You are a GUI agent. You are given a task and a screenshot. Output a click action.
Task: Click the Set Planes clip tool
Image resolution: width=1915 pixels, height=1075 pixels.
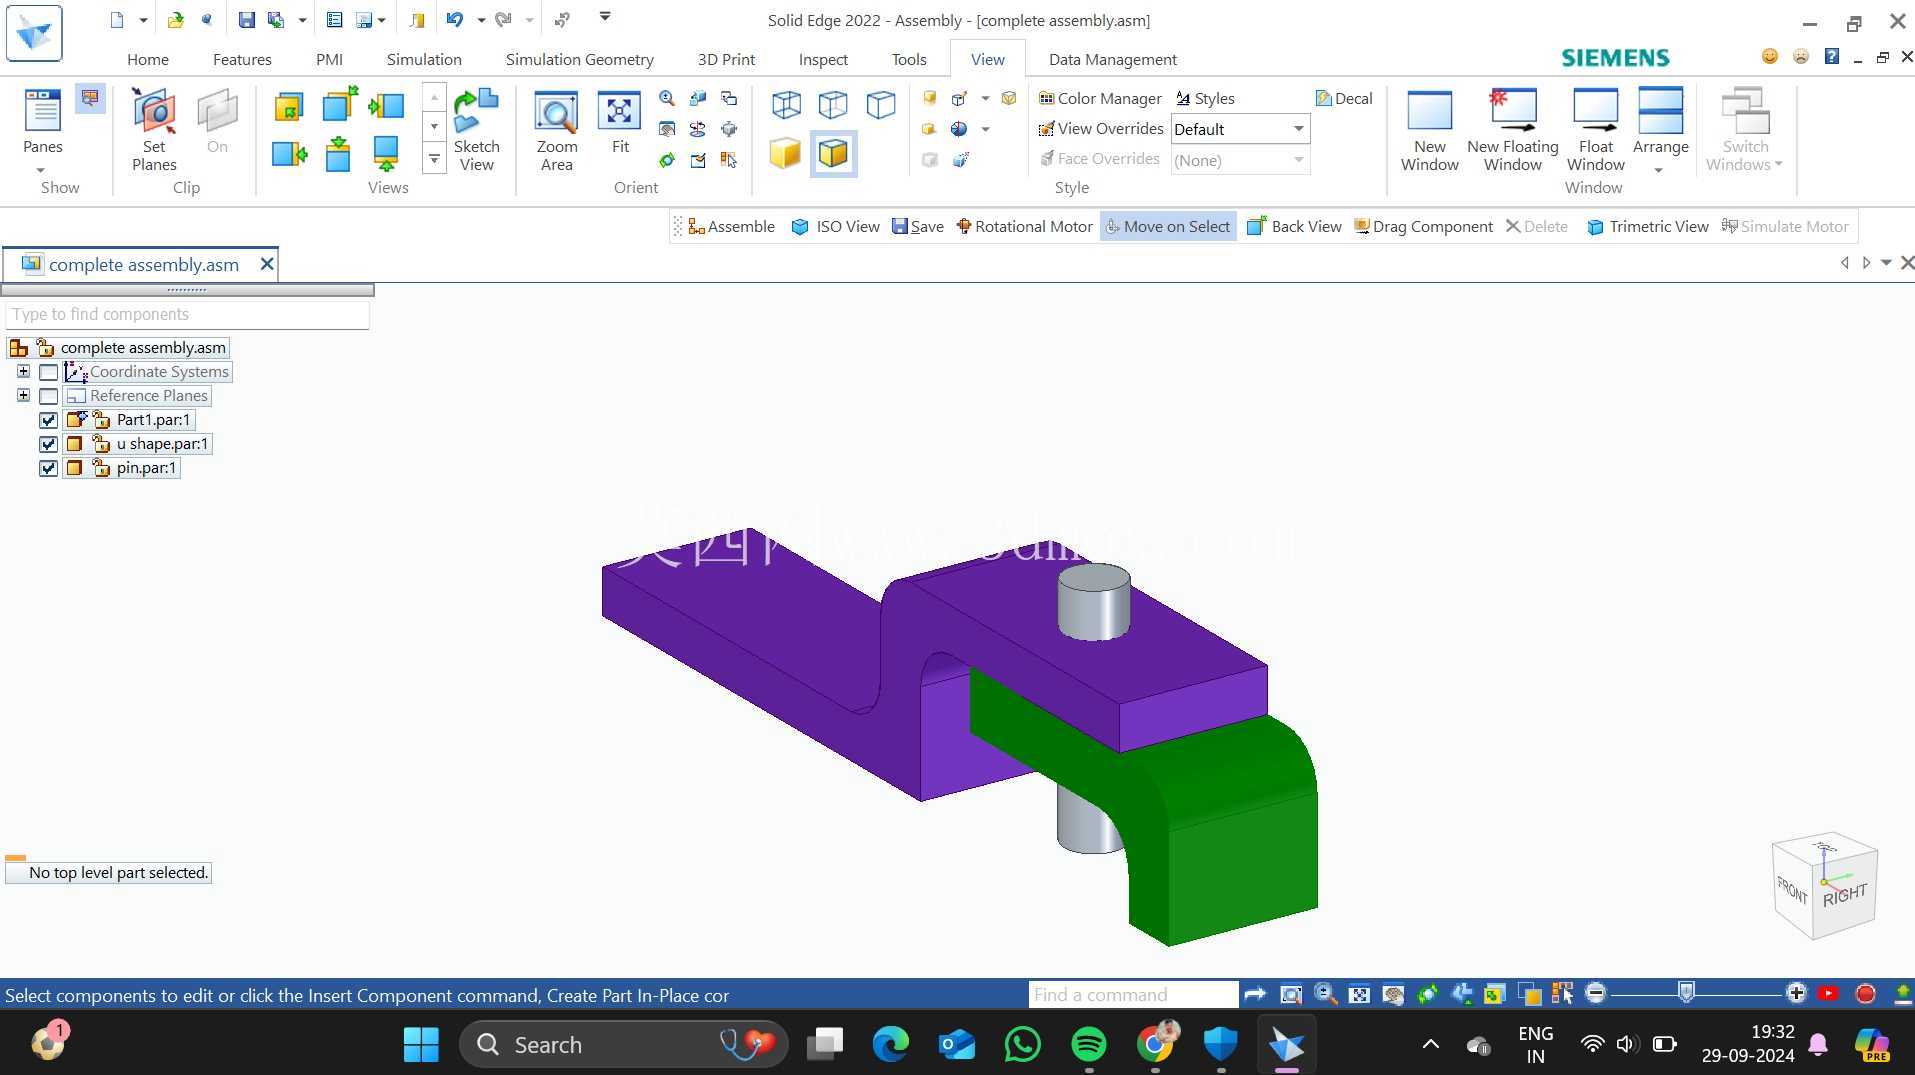(154, 130)
